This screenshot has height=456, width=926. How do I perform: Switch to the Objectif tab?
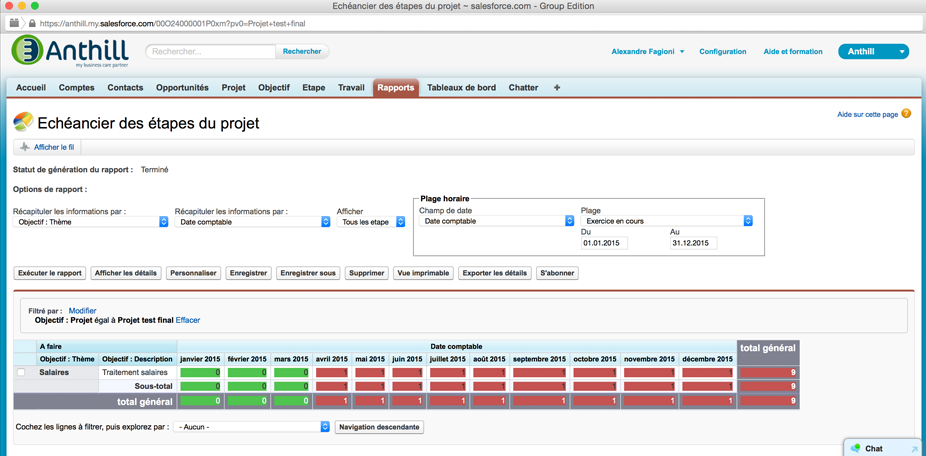point(274,87)
